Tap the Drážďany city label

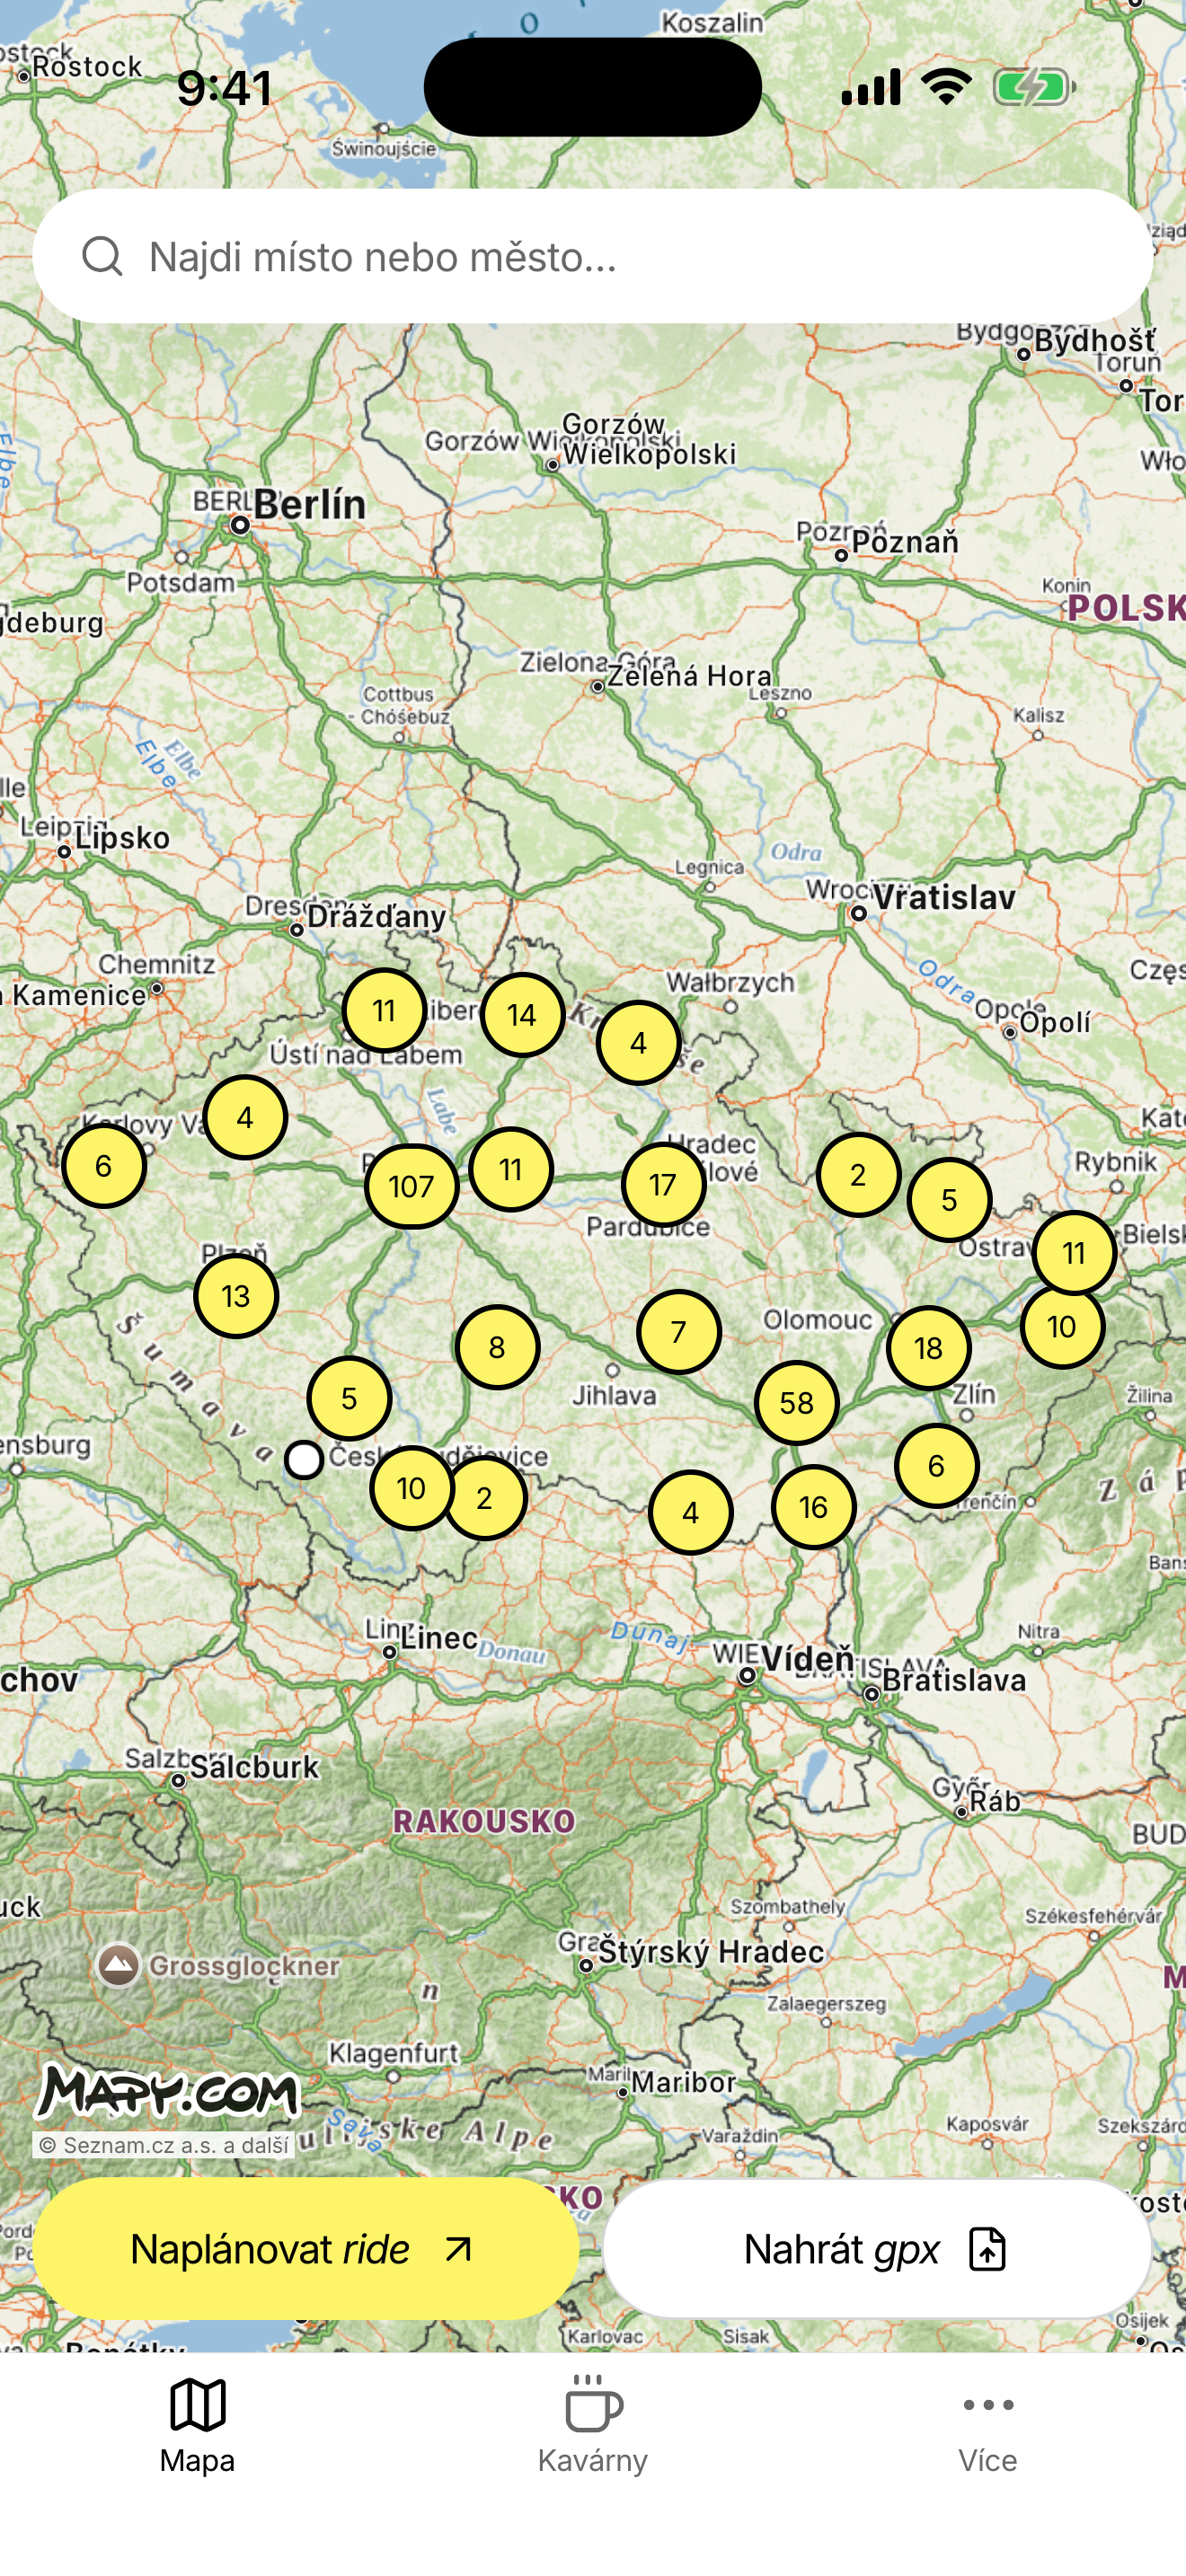(x=377, y=916)
